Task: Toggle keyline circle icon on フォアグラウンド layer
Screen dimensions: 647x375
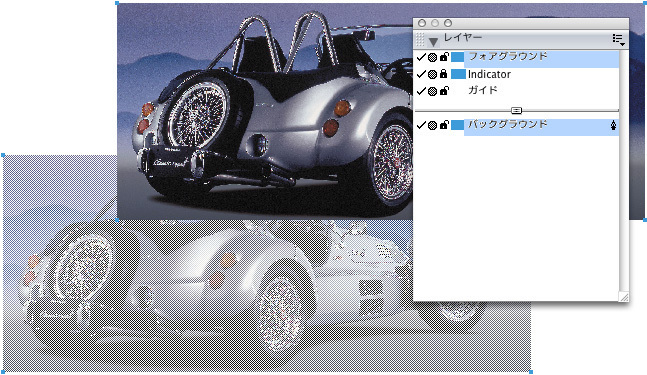Action: [432, 57]
